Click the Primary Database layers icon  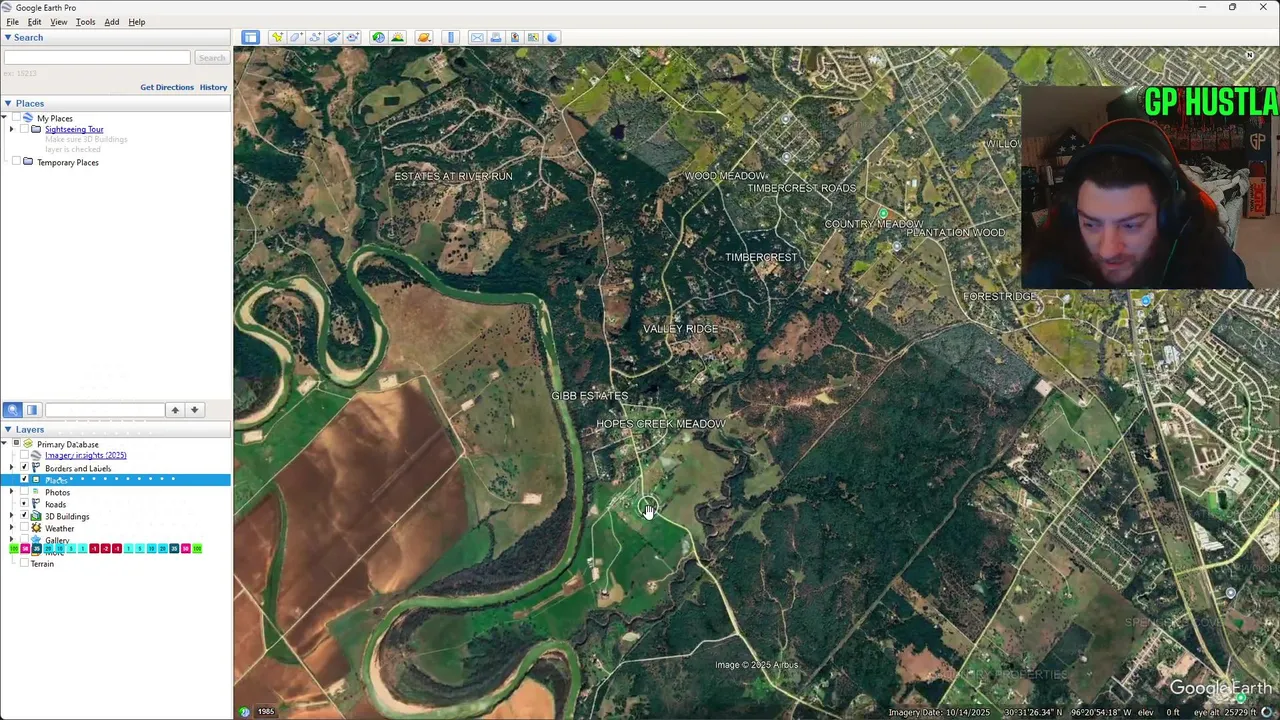[x=28, y=444]
